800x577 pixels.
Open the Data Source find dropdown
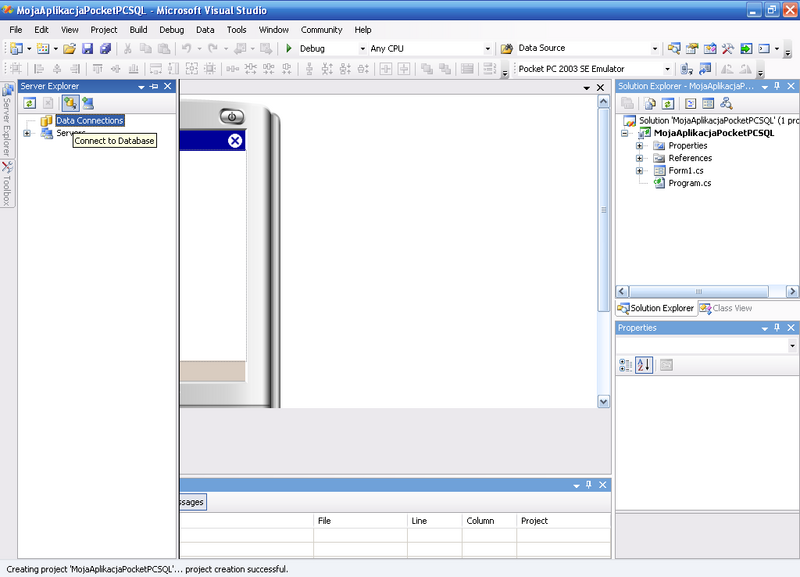pyautogui.click(x=655, y=49)
